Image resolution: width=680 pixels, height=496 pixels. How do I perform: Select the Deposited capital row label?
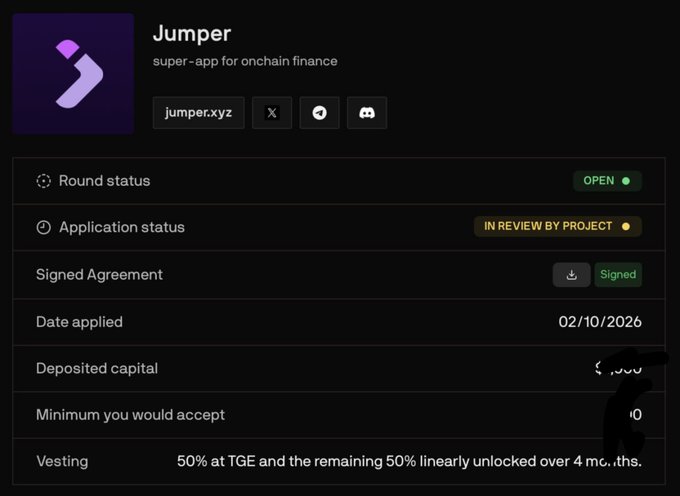click(x=97, y=369)
